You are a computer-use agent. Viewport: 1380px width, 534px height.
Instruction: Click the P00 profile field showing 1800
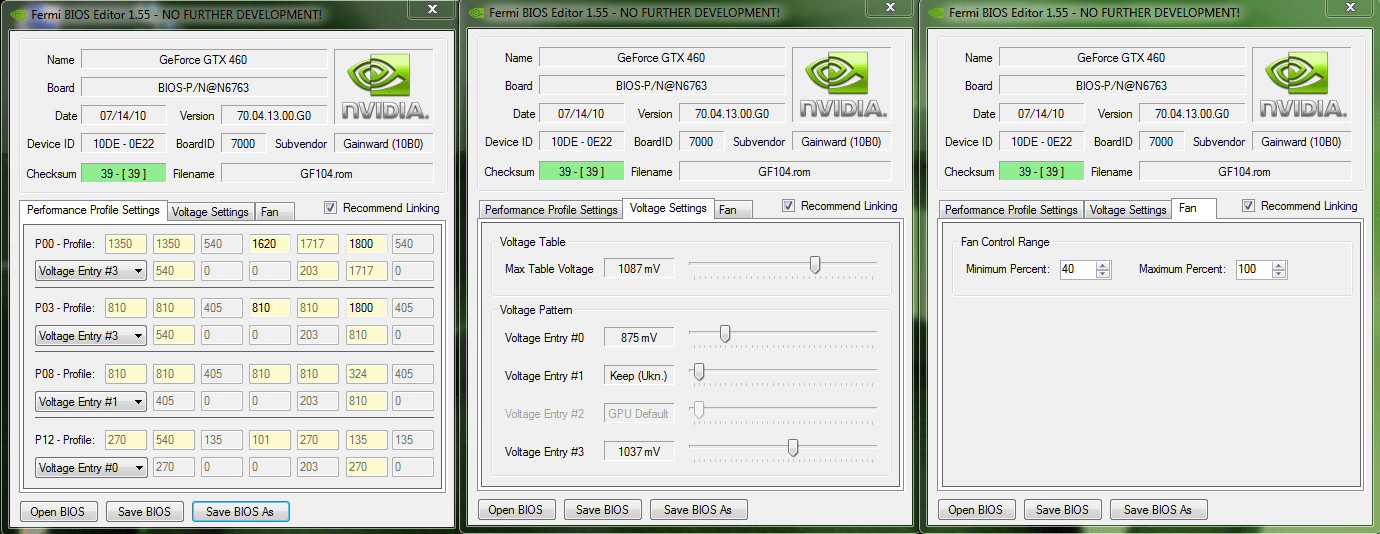tap(367, 244)
